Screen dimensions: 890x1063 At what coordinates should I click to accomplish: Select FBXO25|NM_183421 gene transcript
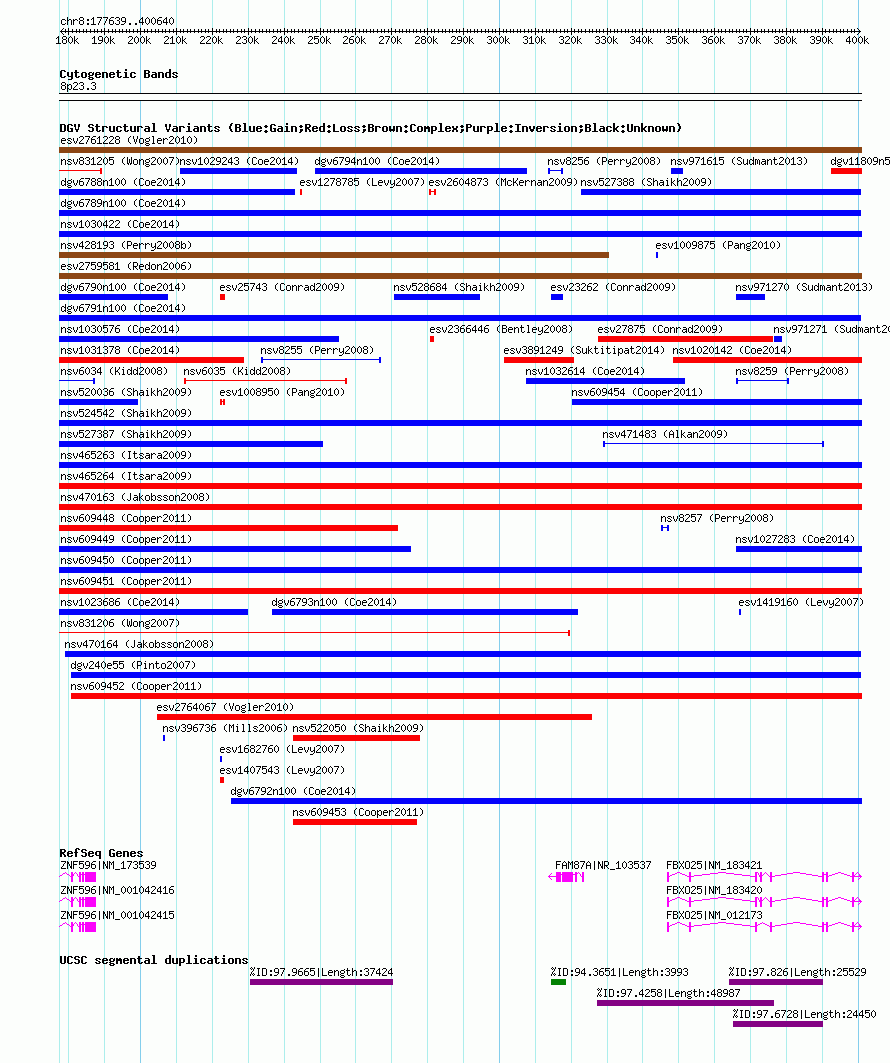(765, 877)
